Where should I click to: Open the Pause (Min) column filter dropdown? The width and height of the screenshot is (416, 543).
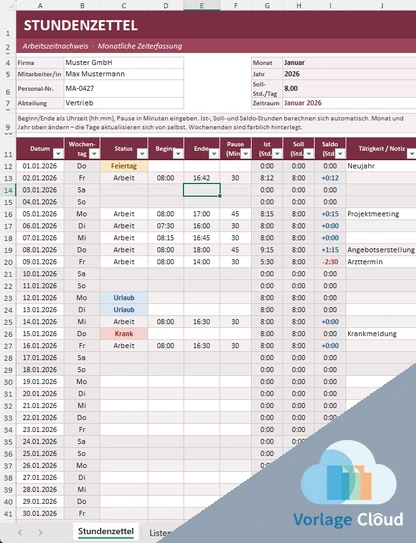(246, 153)
